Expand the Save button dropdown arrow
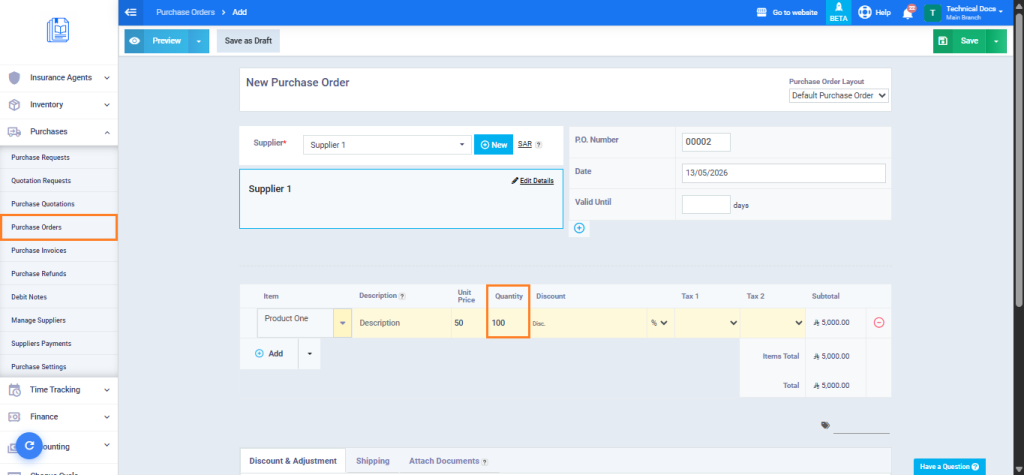 coord(996,41)
